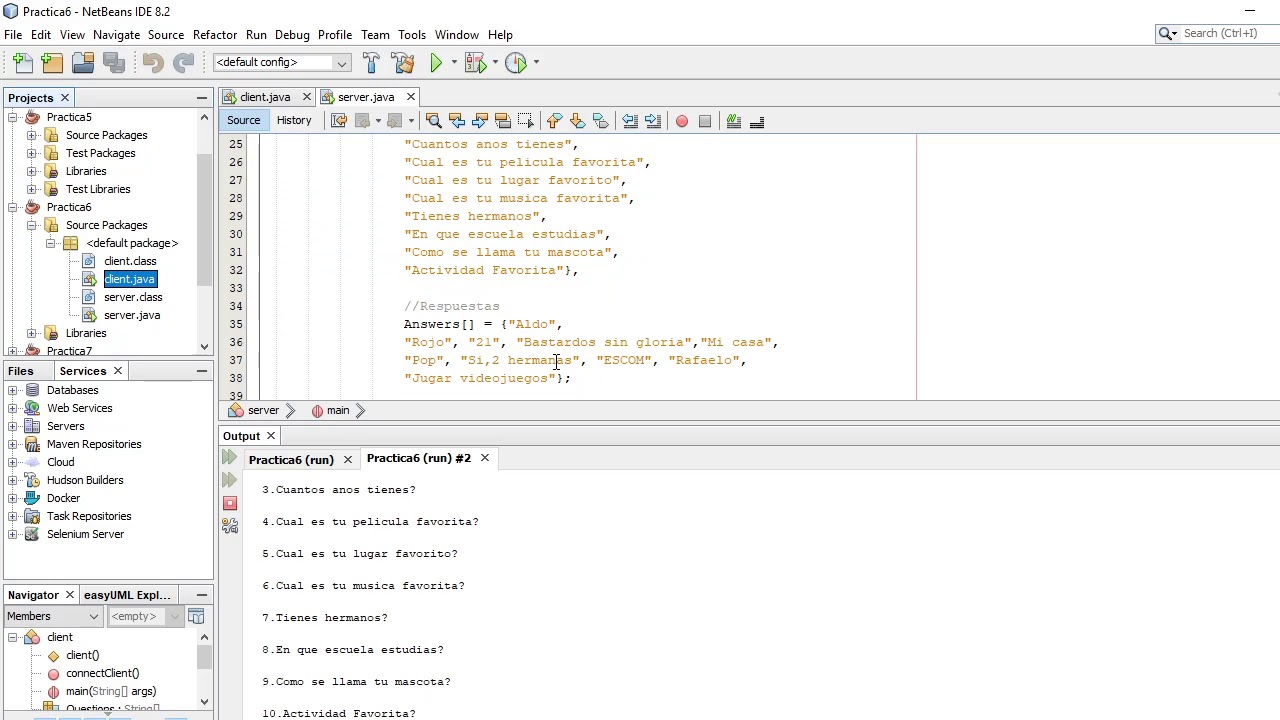Viewport: 1280px width, 720px height.
Task: Click the Debug Project toolbar icon
Action: [x=475, y=62]
